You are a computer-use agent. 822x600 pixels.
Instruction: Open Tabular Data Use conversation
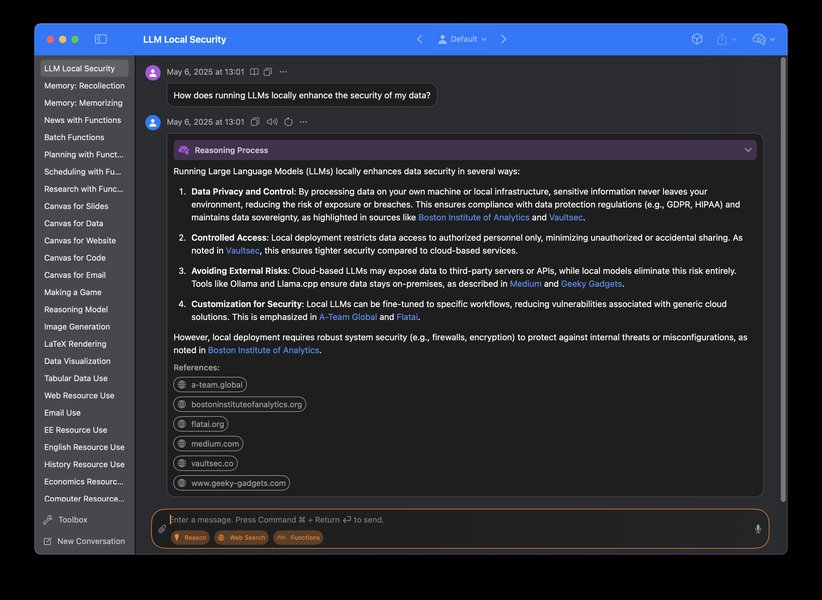click(84, 378)
